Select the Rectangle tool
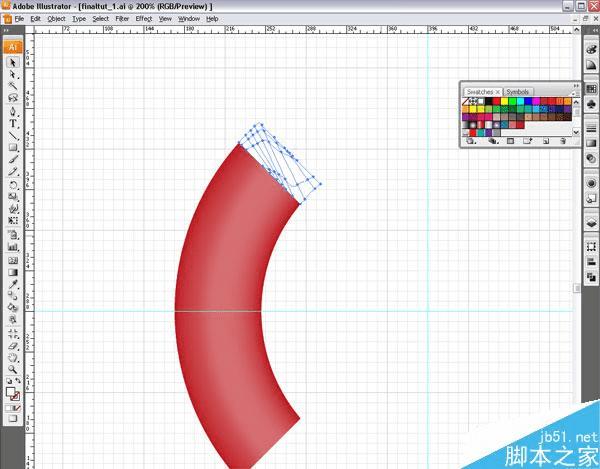Viewport: 600px width, 469px height. (13, 147)
